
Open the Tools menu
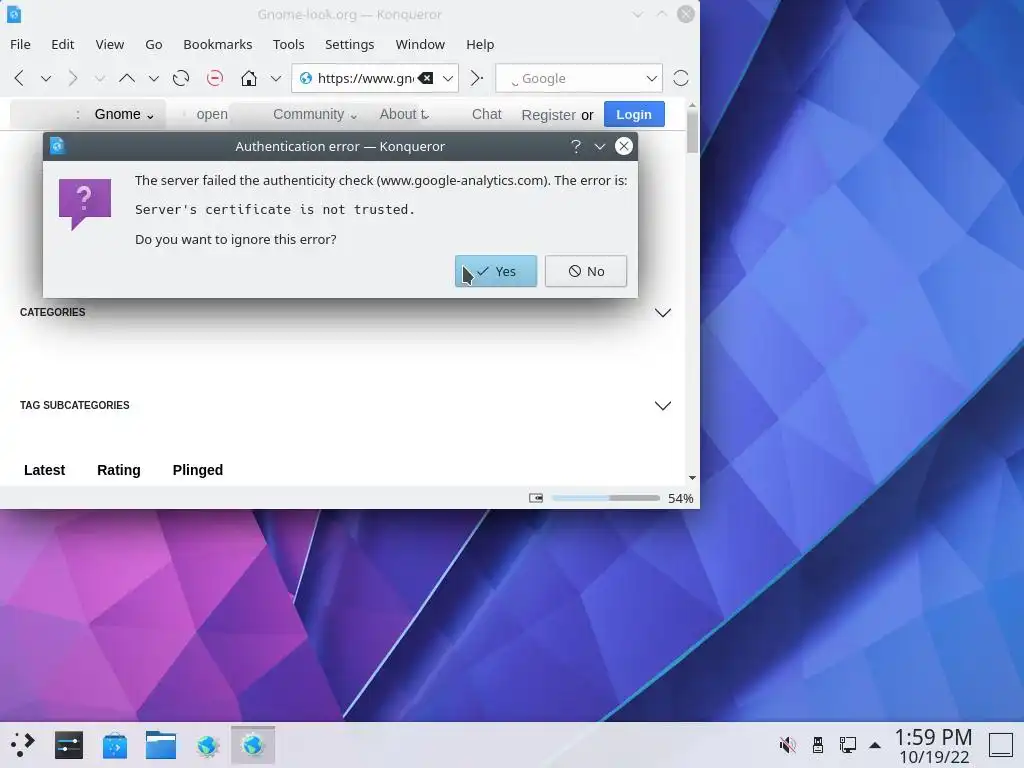point(289,44)
